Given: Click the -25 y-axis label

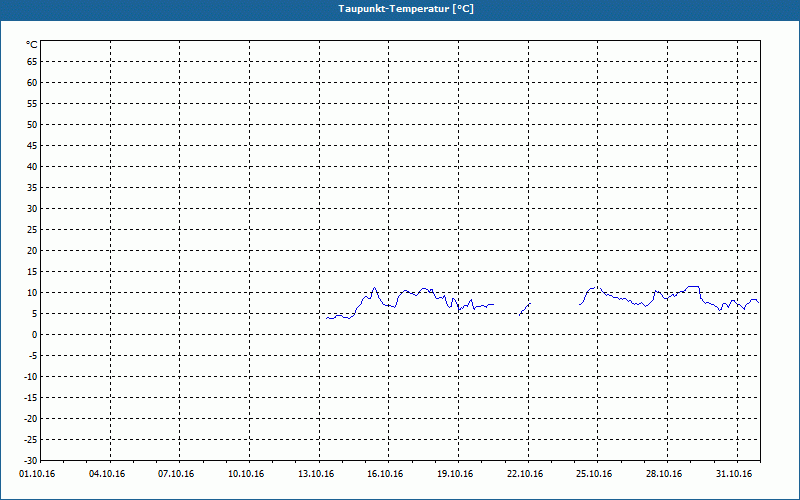Looking at the screenshot, I should [x=31, y=440].
